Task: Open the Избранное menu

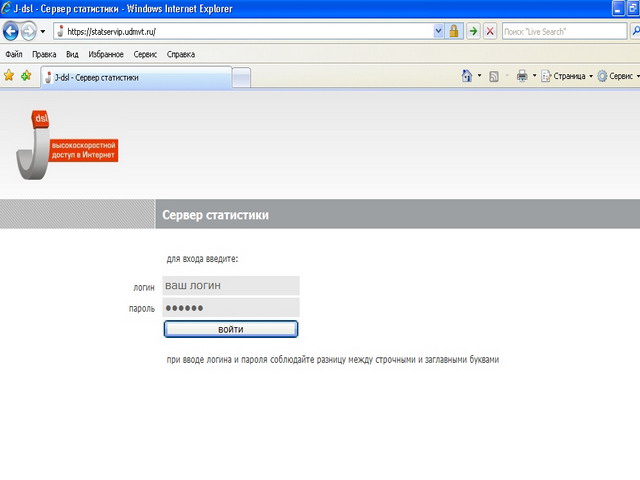Action: coord(106,54)
